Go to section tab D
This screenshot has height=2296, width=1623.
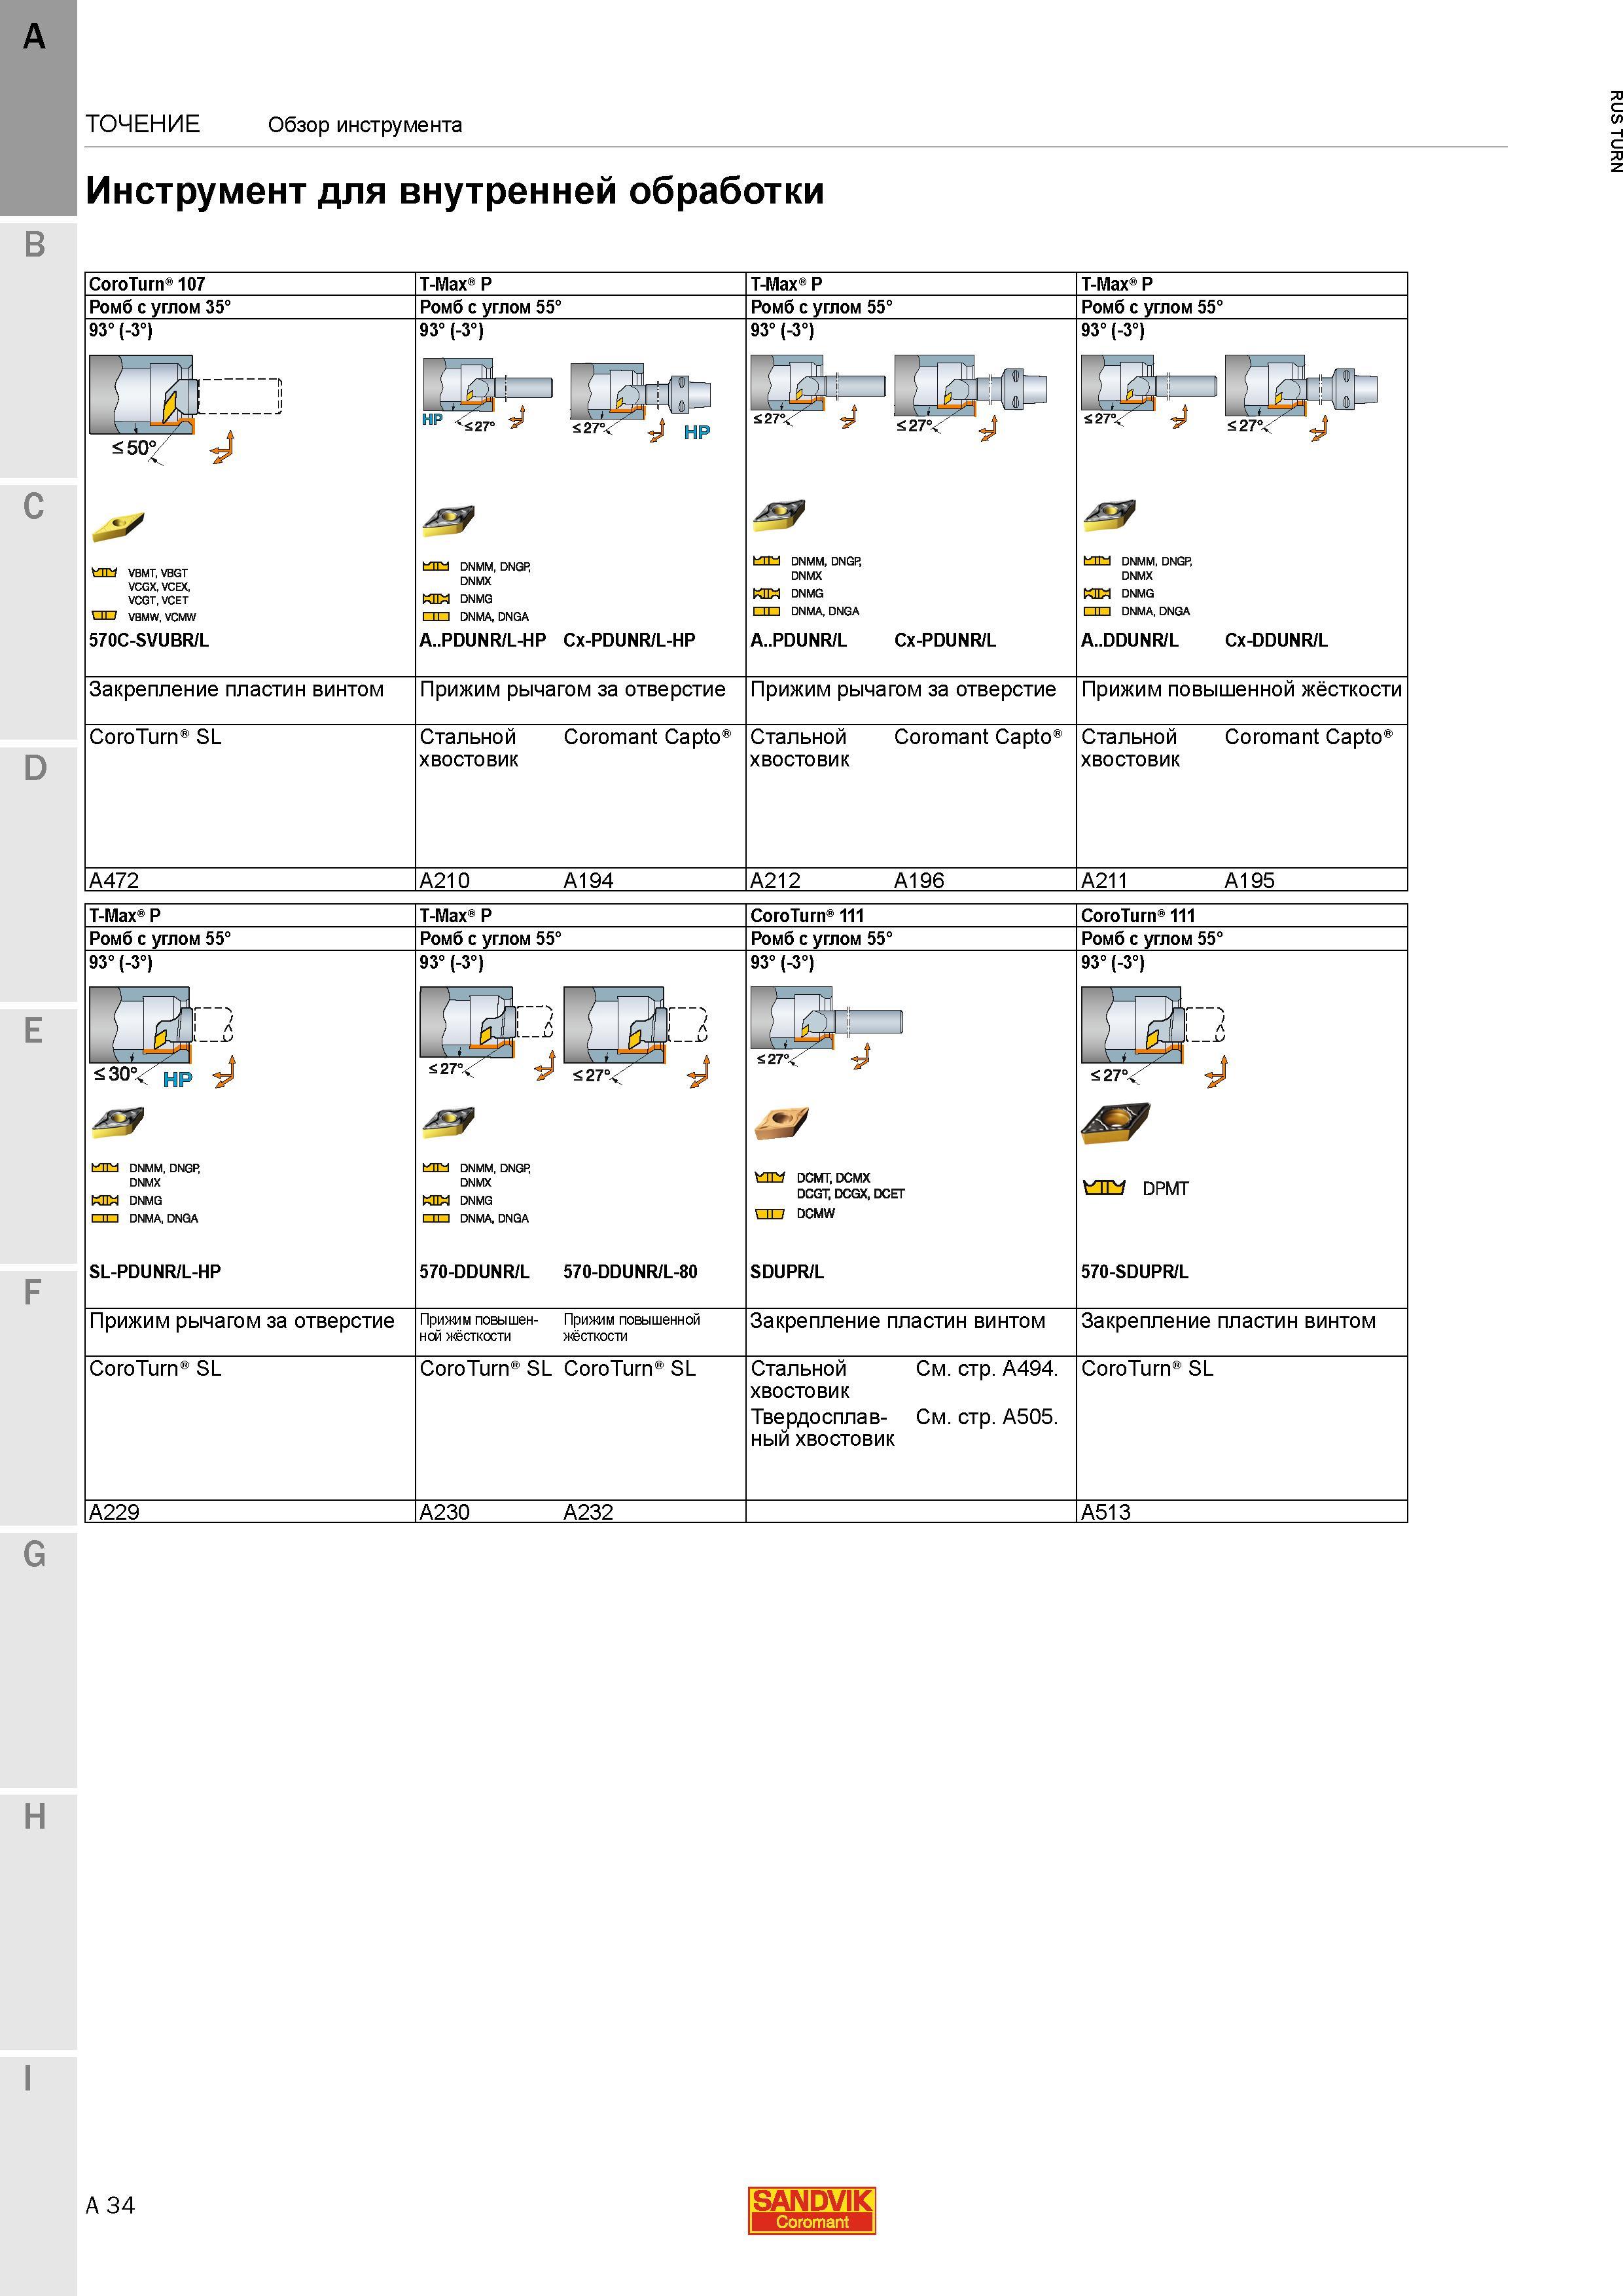point(38,874)
